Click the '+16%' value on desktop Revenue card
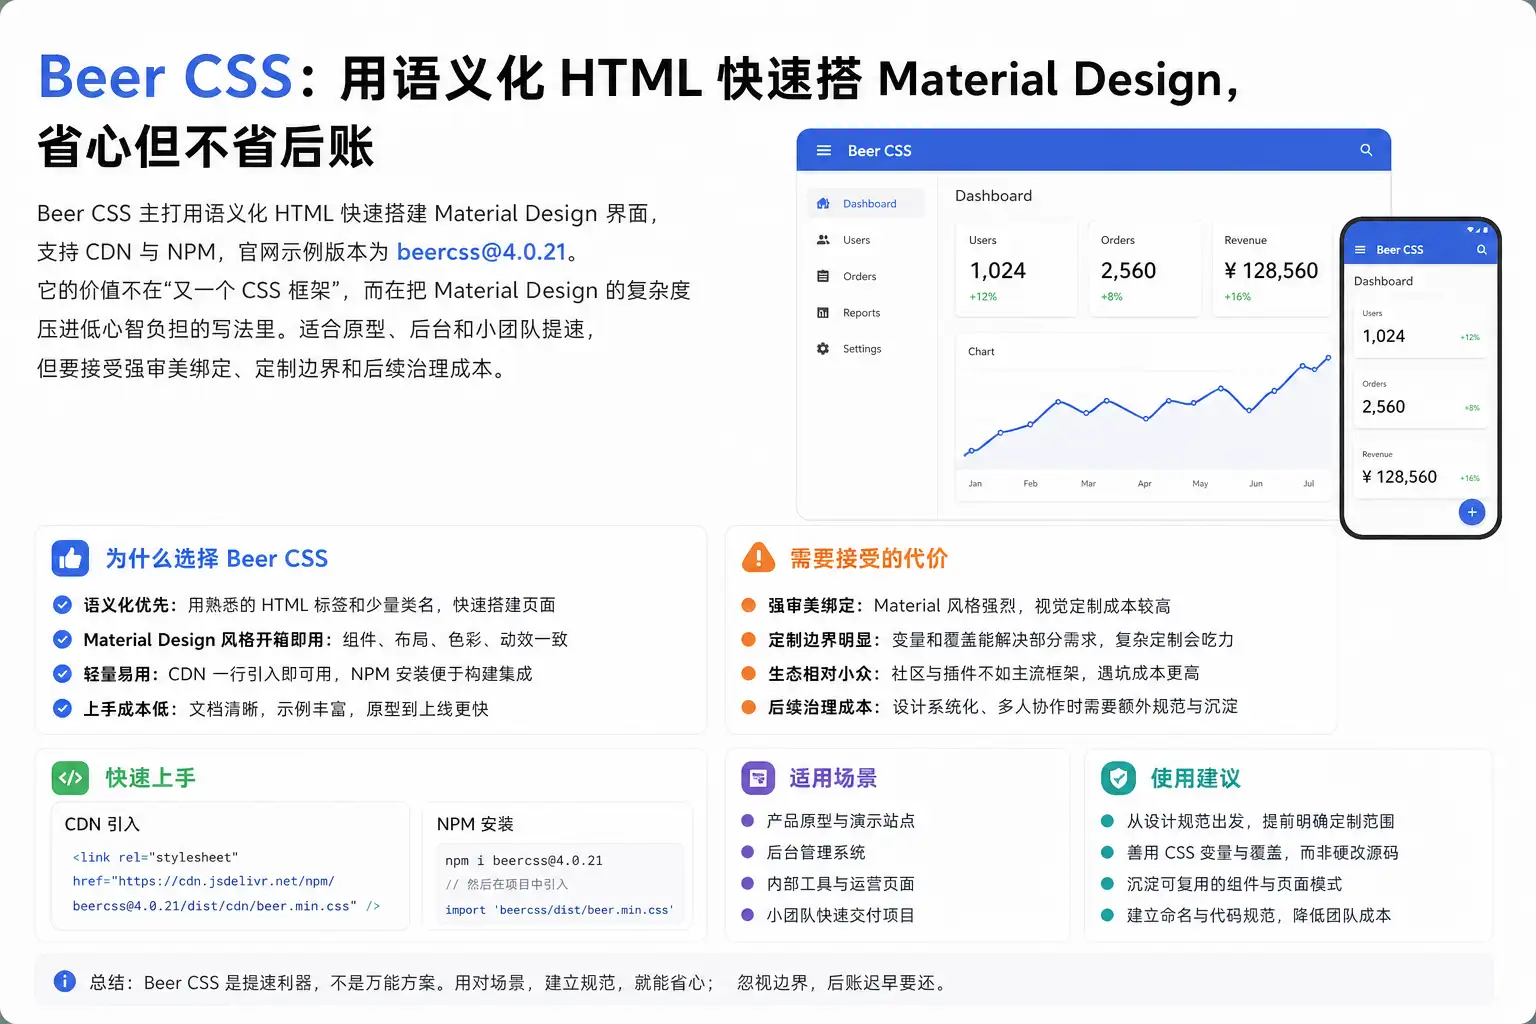Image resolution: width=1536 pixels, height=1024 pixels. [x=1237, y=297]
